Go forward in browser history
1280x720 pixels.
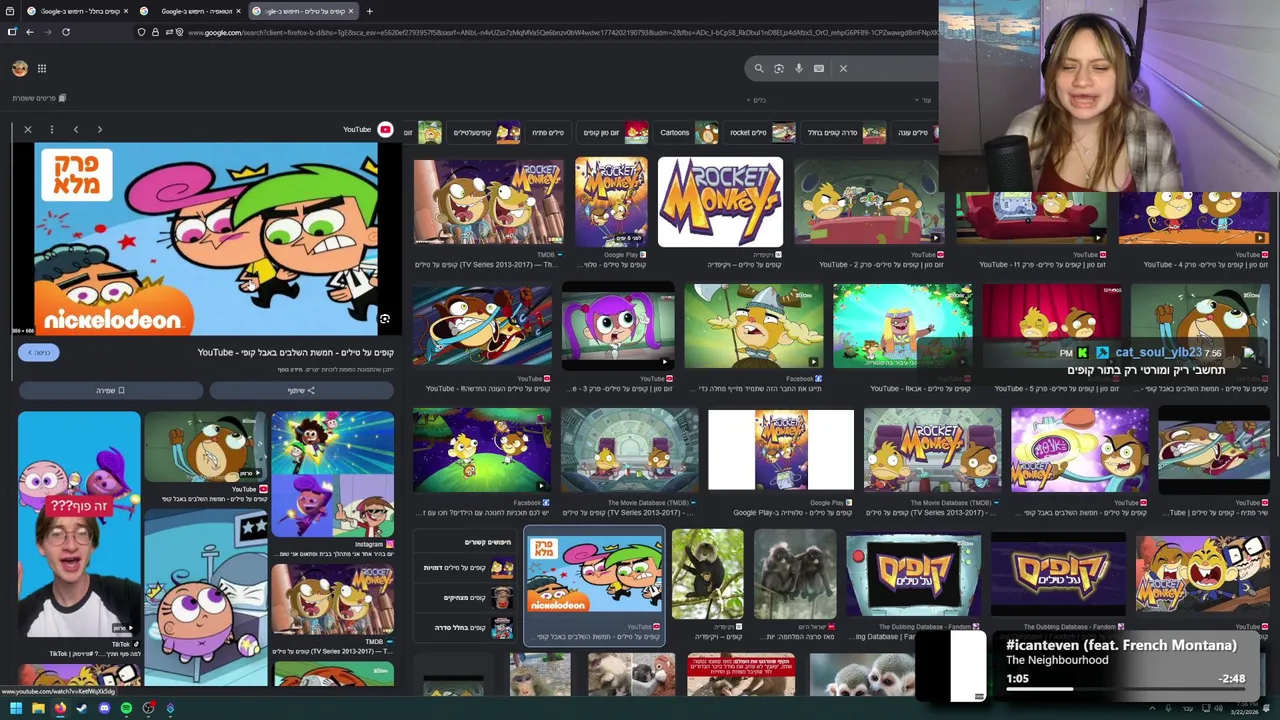click(x=47, y=32)
